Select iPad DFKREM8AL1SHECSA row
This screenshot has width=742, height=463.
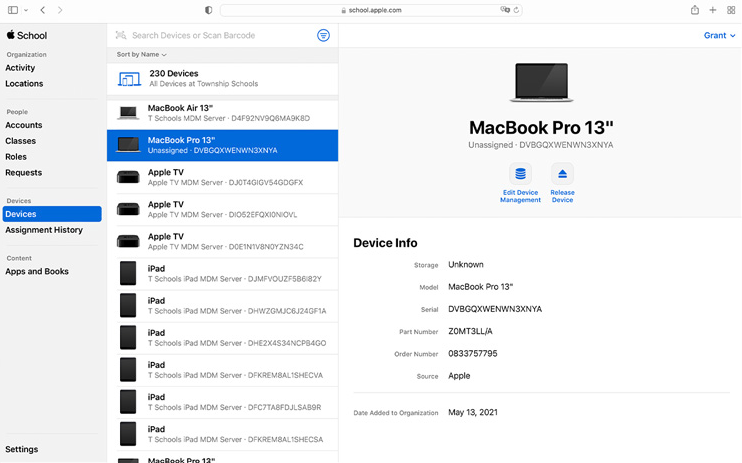point(222,434)
